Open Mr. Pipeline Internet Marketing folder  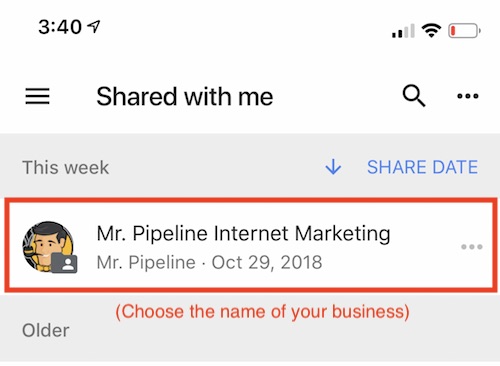[x=251, y=245]
